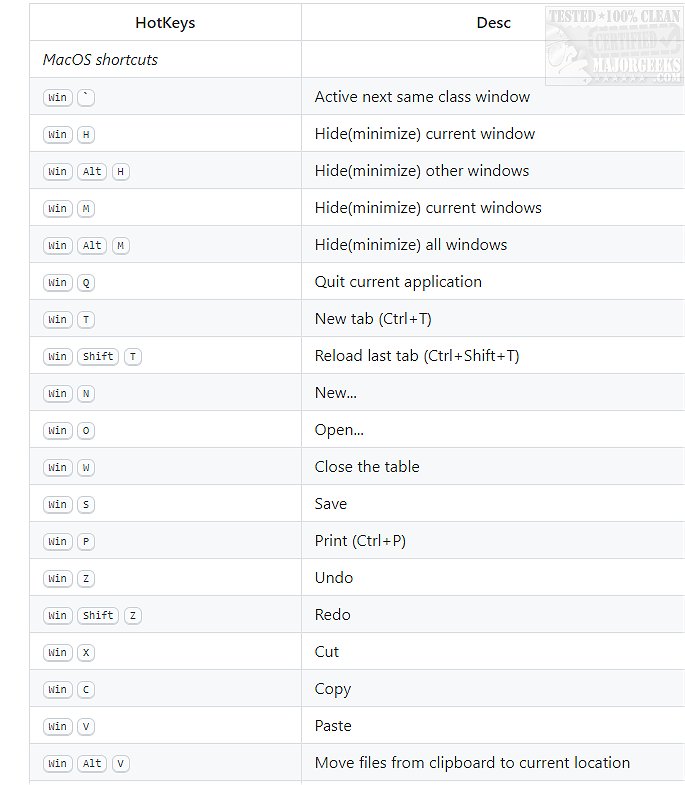The image size is (685, 785).
Task: Click the Desc column header
Action: (493, 22)
